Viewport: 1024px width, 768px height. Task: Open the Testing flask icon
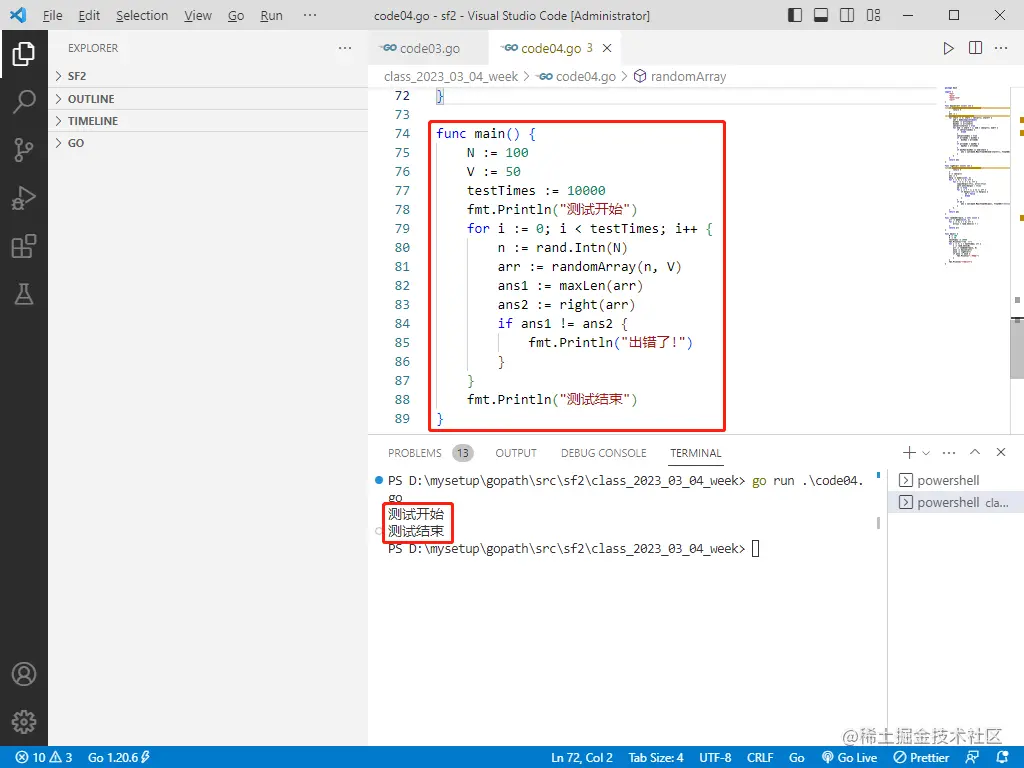pyautogui.click(x=24, y=295)
